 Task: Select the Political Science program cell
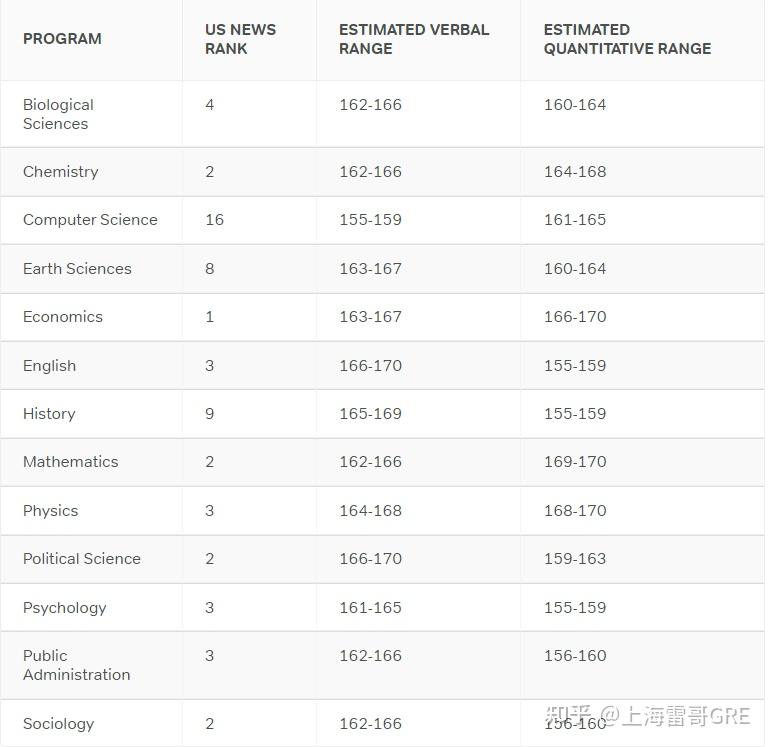(x=82, y=559)
